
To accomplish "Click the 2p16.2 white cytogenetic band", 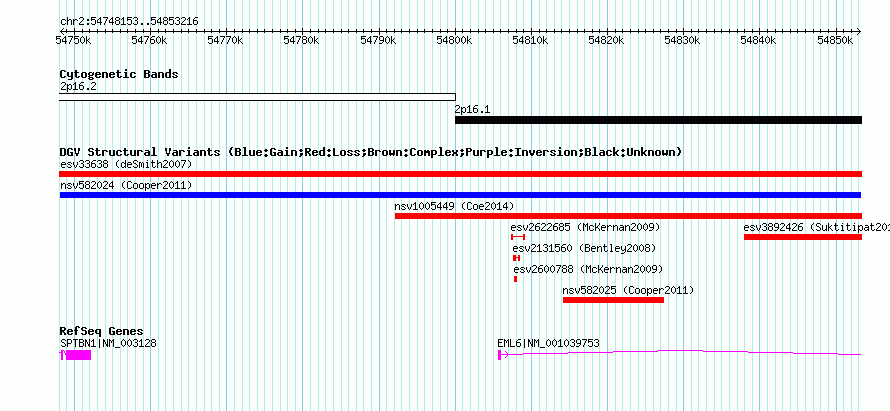I will (x=257, y=97).
